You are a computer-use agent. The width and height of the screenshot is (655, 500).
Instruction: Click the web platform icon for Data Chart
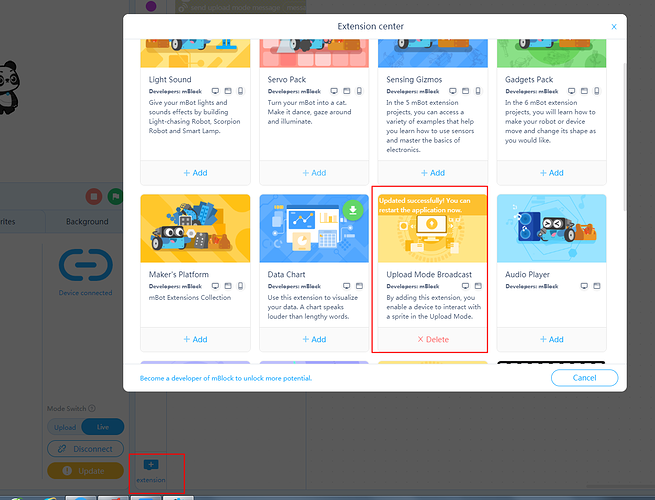coord(359,286)
